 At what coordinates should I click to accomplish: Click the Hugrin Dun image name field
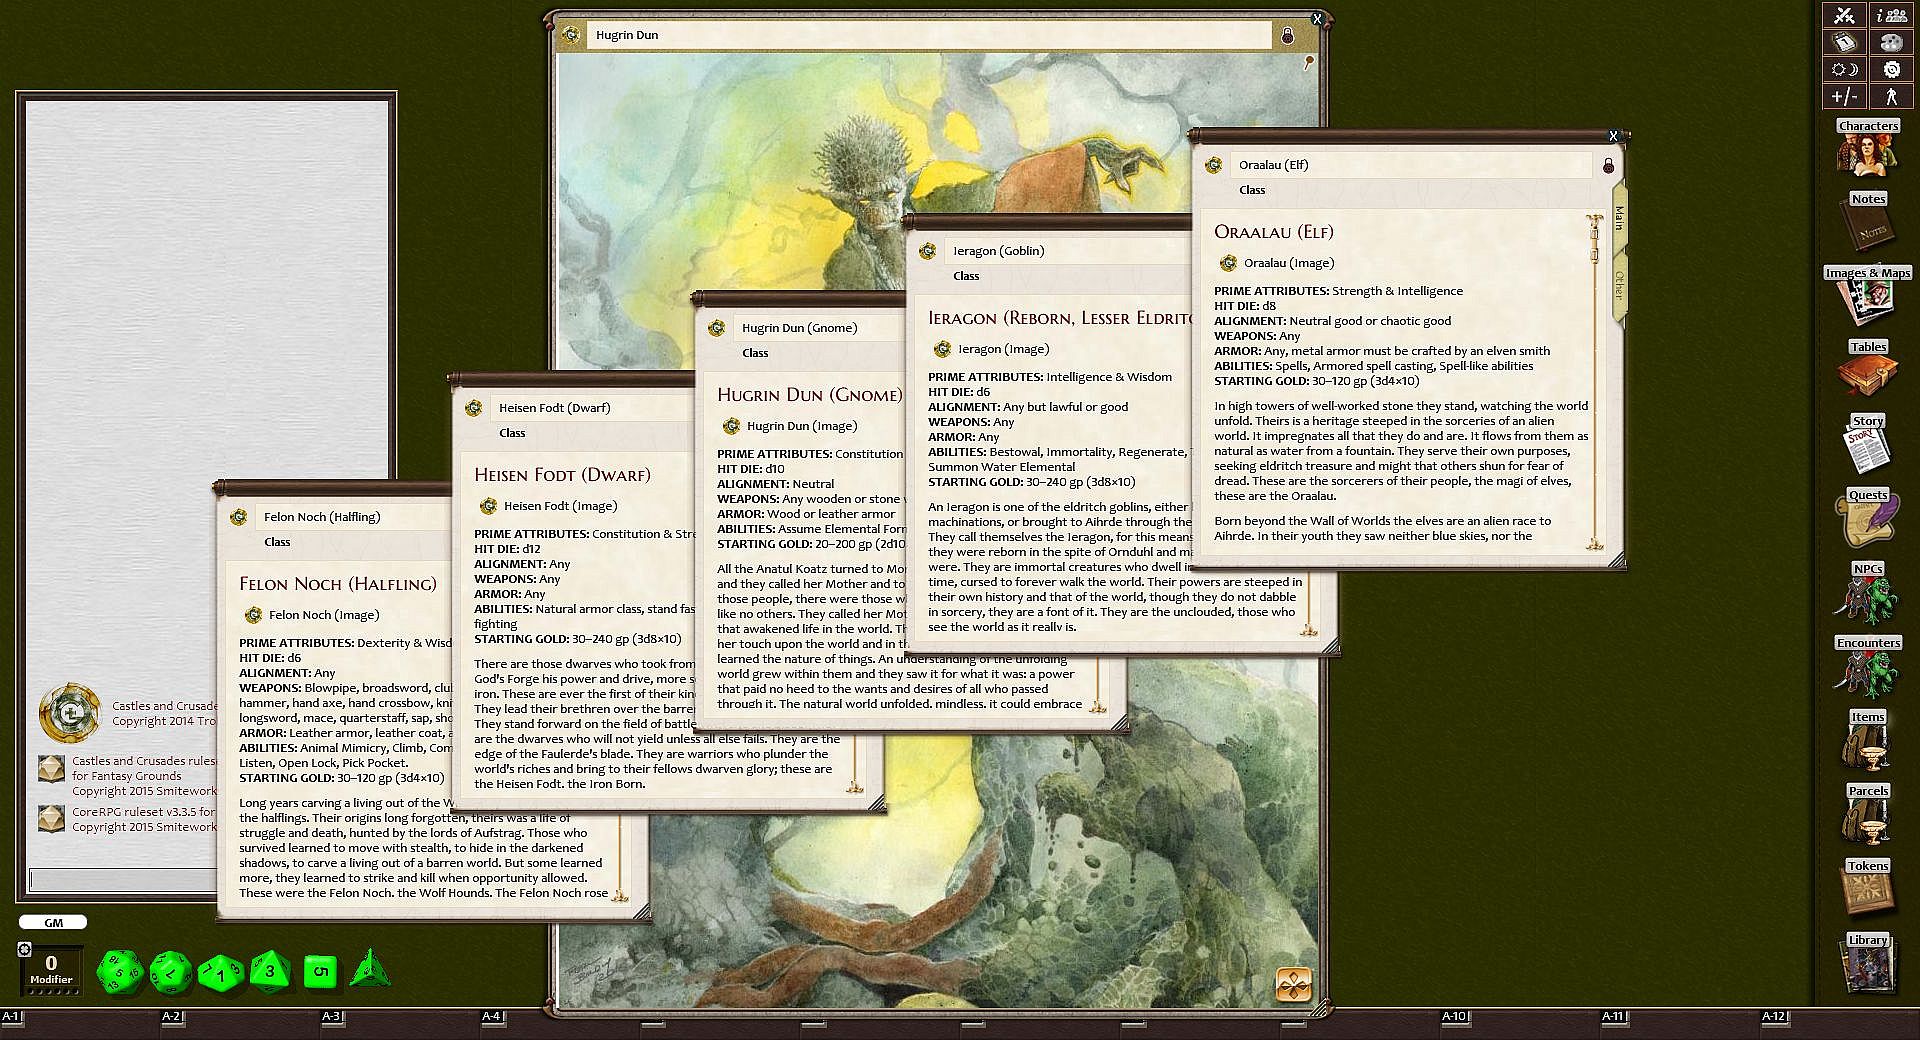click(x=928, y=35)
